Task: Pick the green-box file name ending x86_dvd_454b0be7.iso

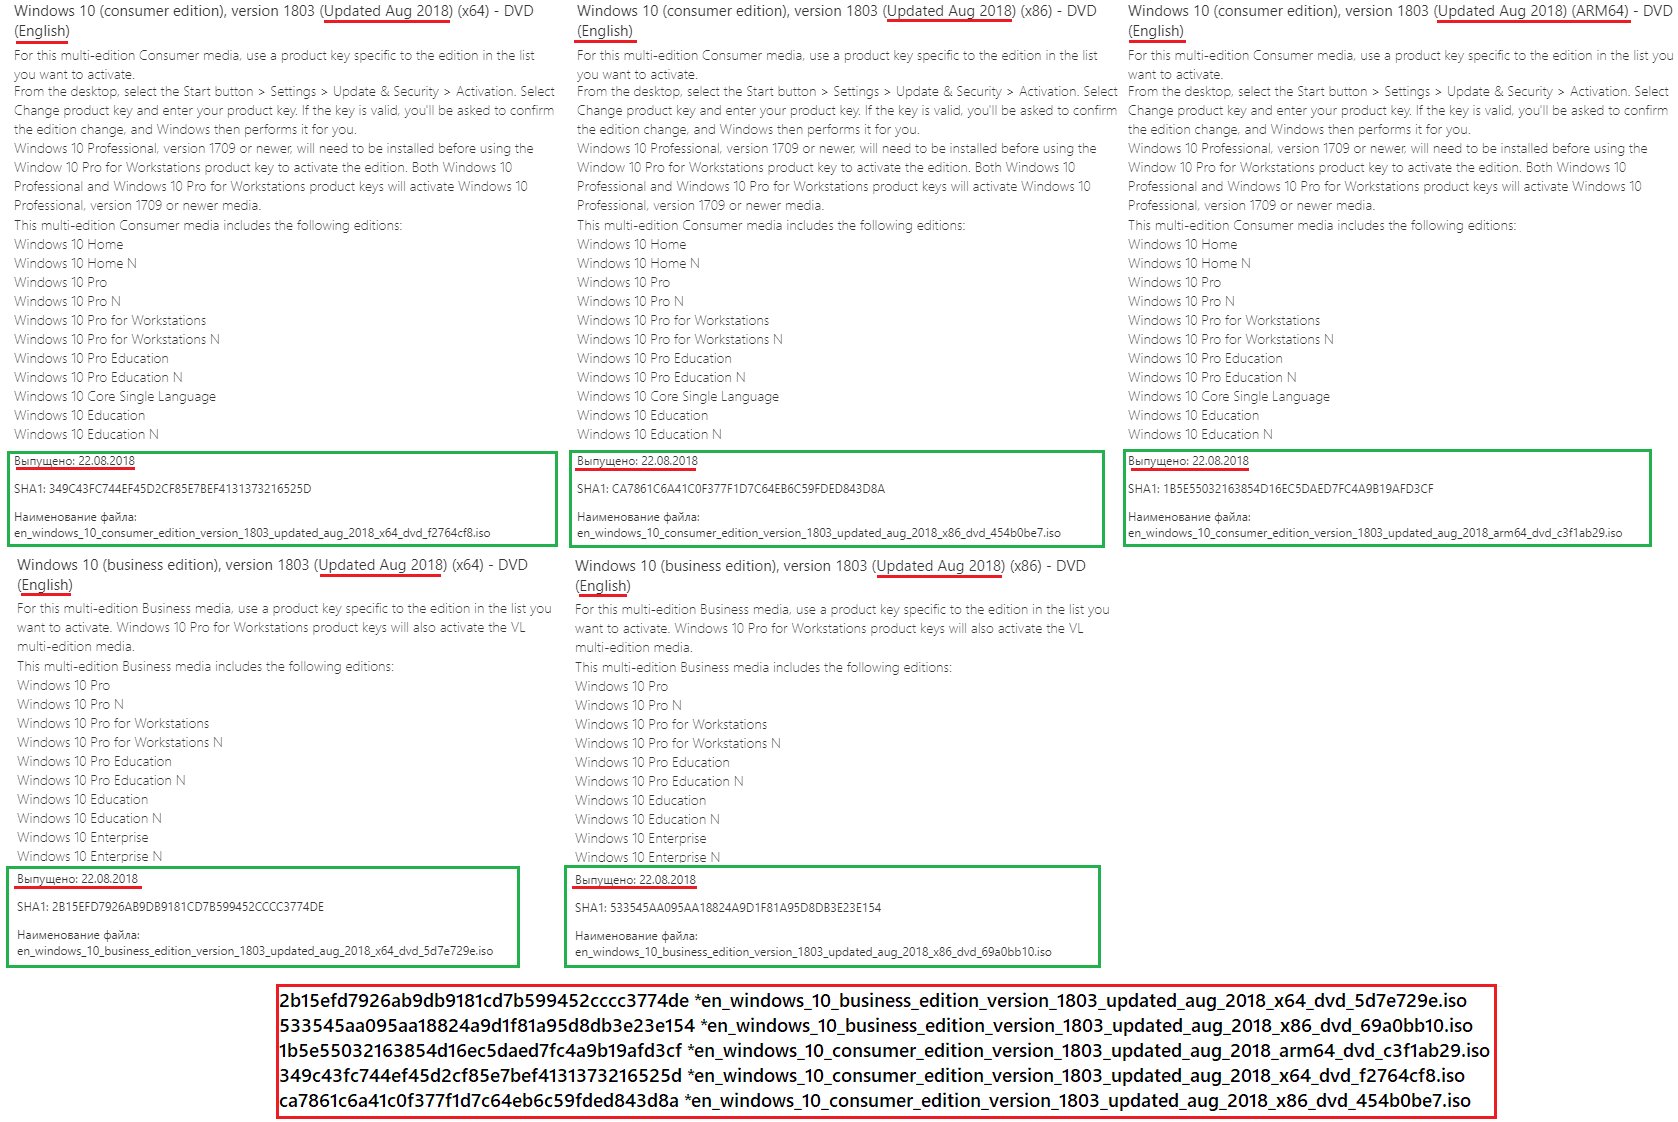Action: coord(819,533)
